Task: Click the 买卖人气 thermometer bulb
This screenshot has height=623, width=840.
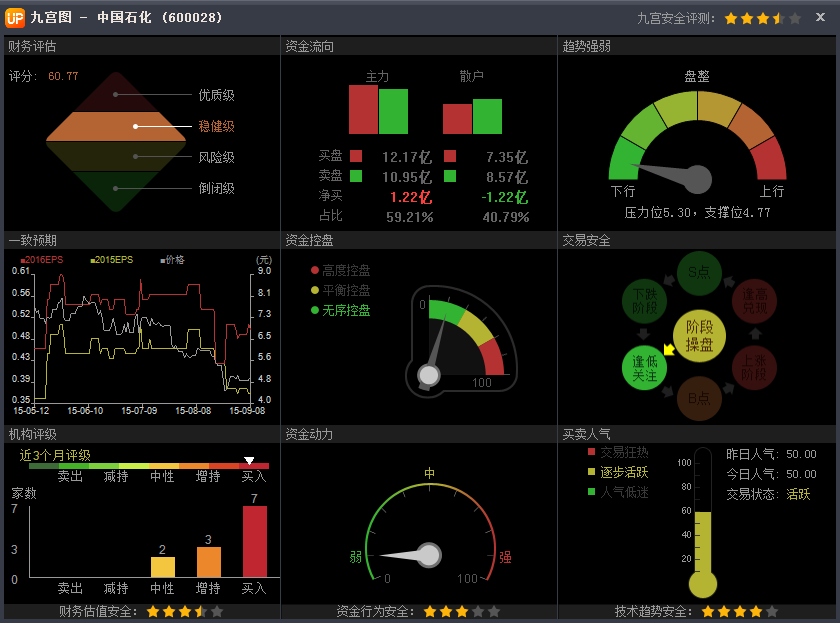Action: pos(703,584)
